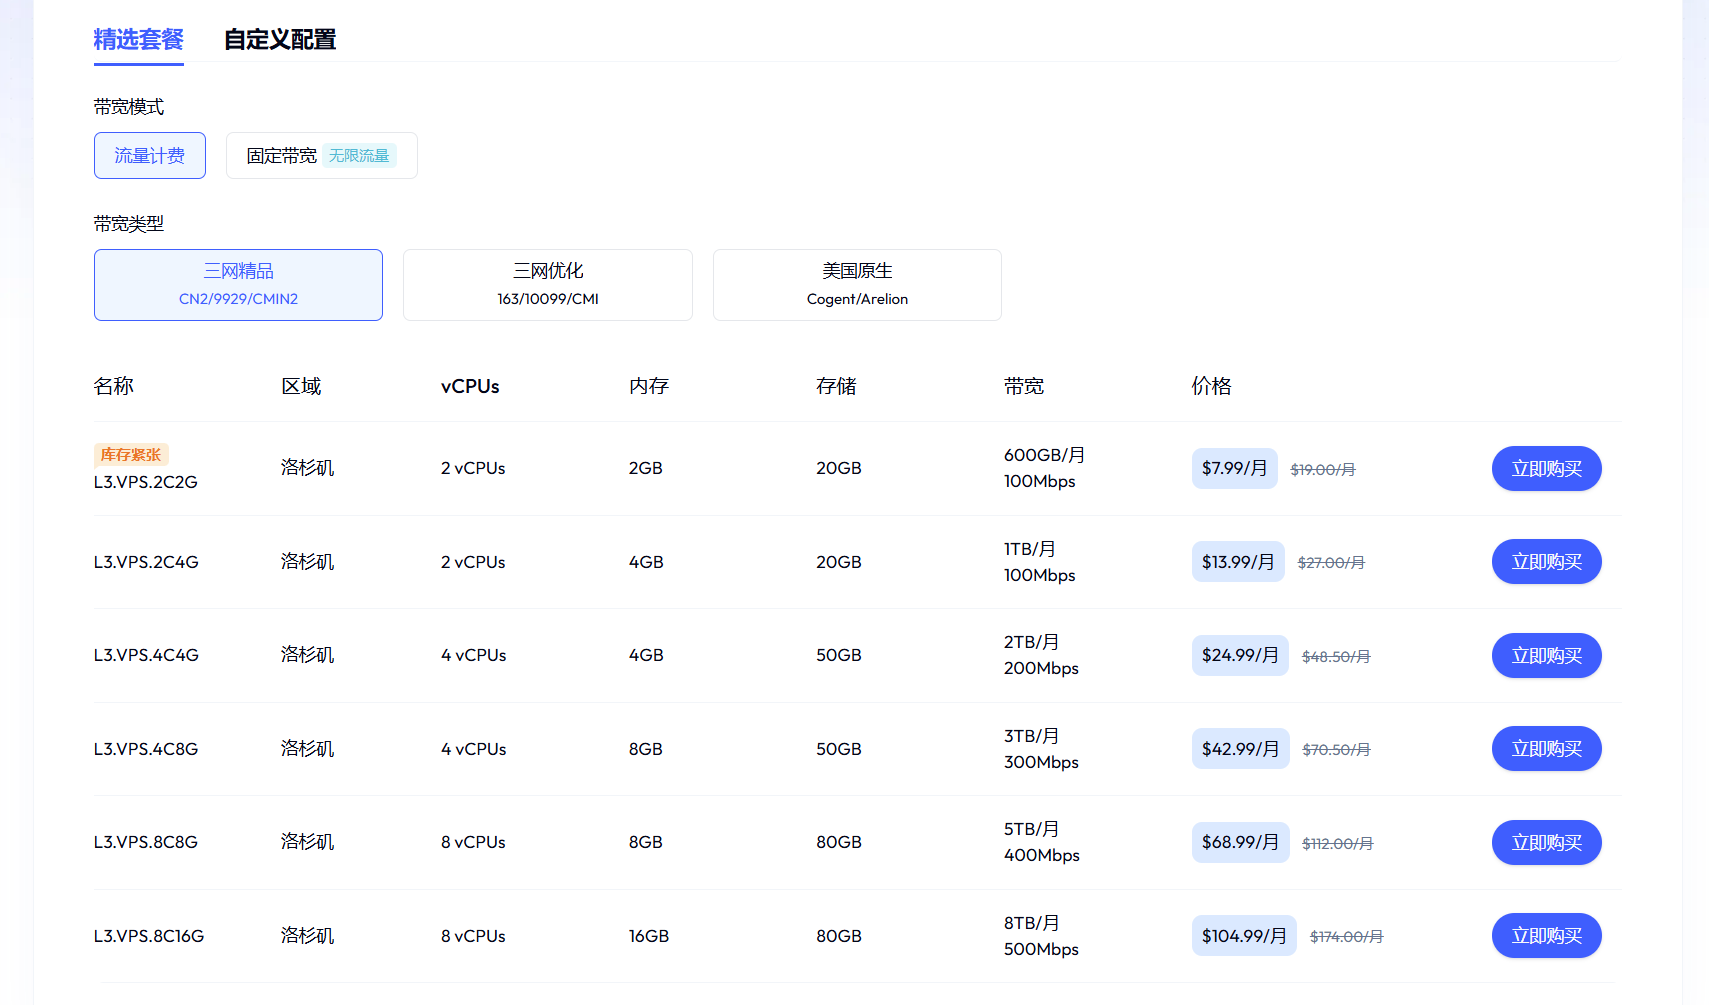Click the 价格 column header

[x=1211, y=386]
